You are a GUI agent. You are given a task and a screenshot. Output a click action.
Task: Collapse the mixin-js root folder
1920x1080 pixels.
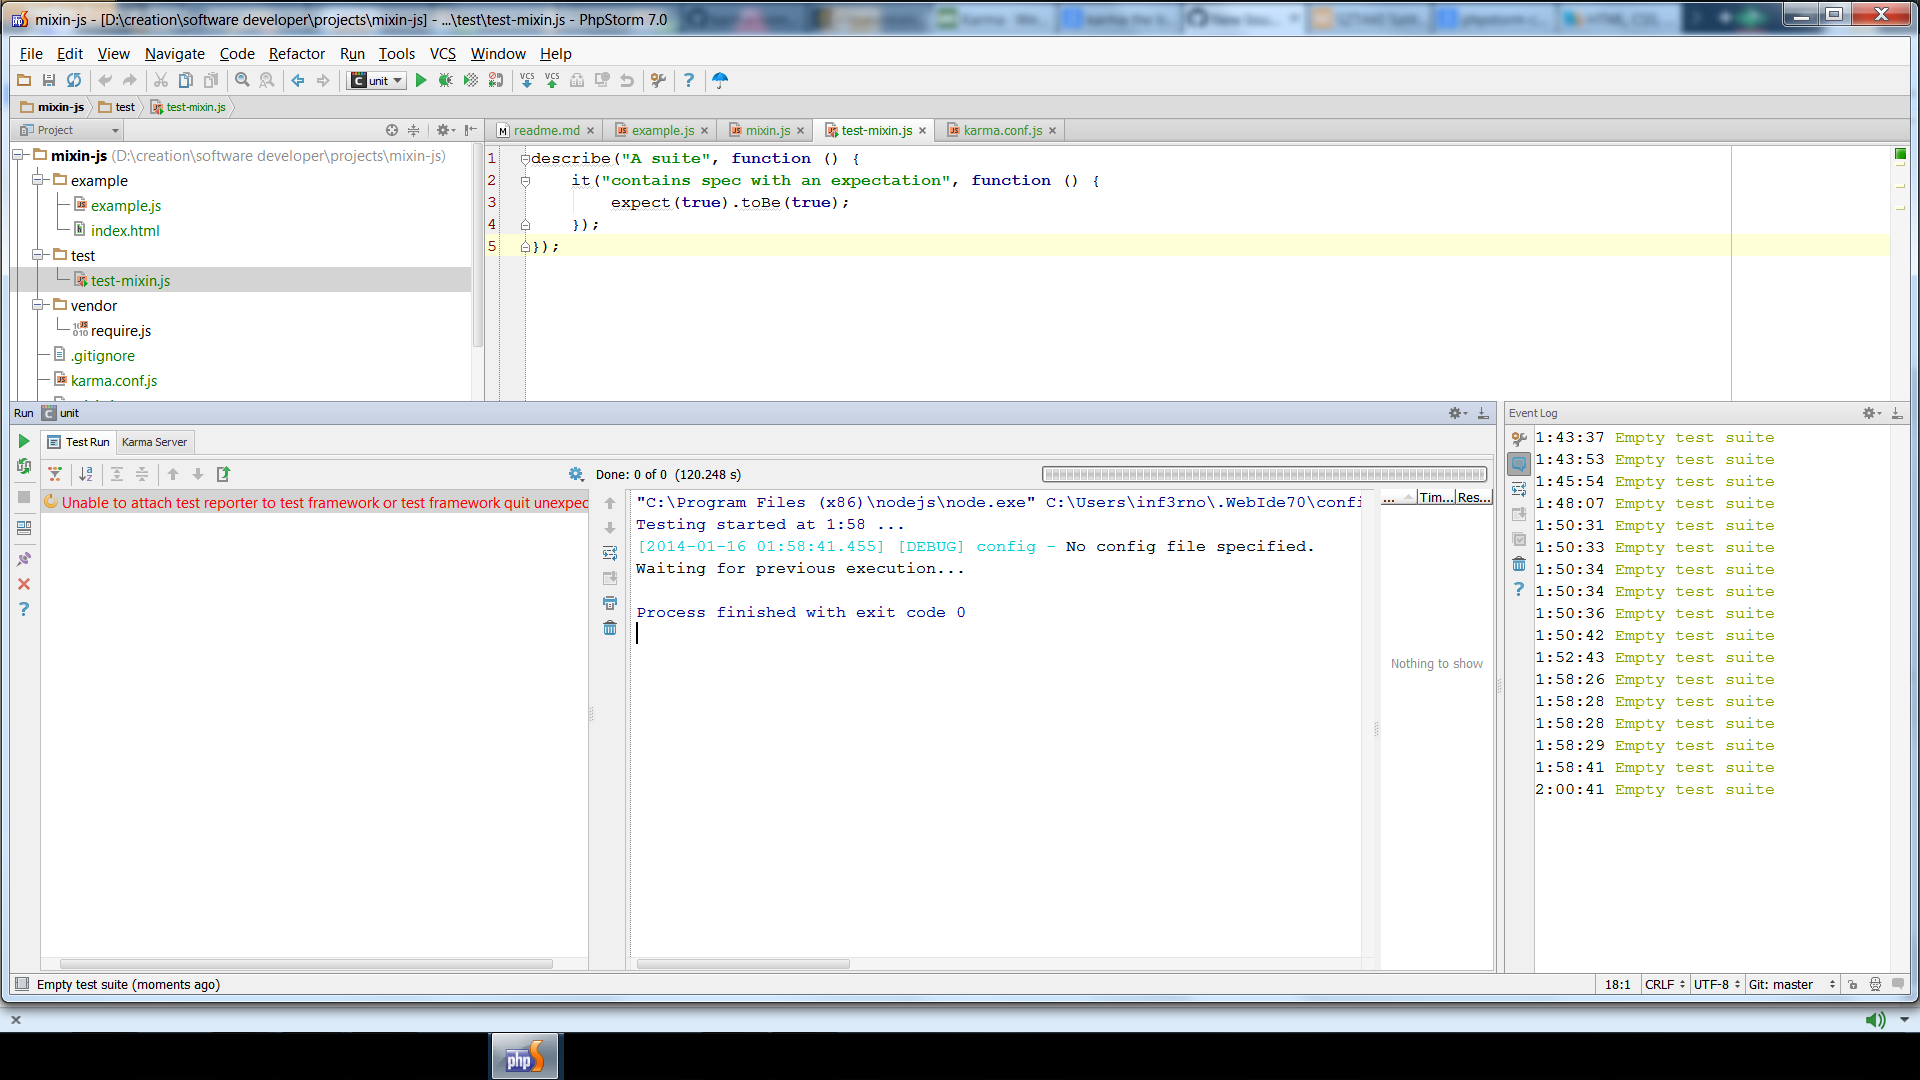(x=18, y=155)
